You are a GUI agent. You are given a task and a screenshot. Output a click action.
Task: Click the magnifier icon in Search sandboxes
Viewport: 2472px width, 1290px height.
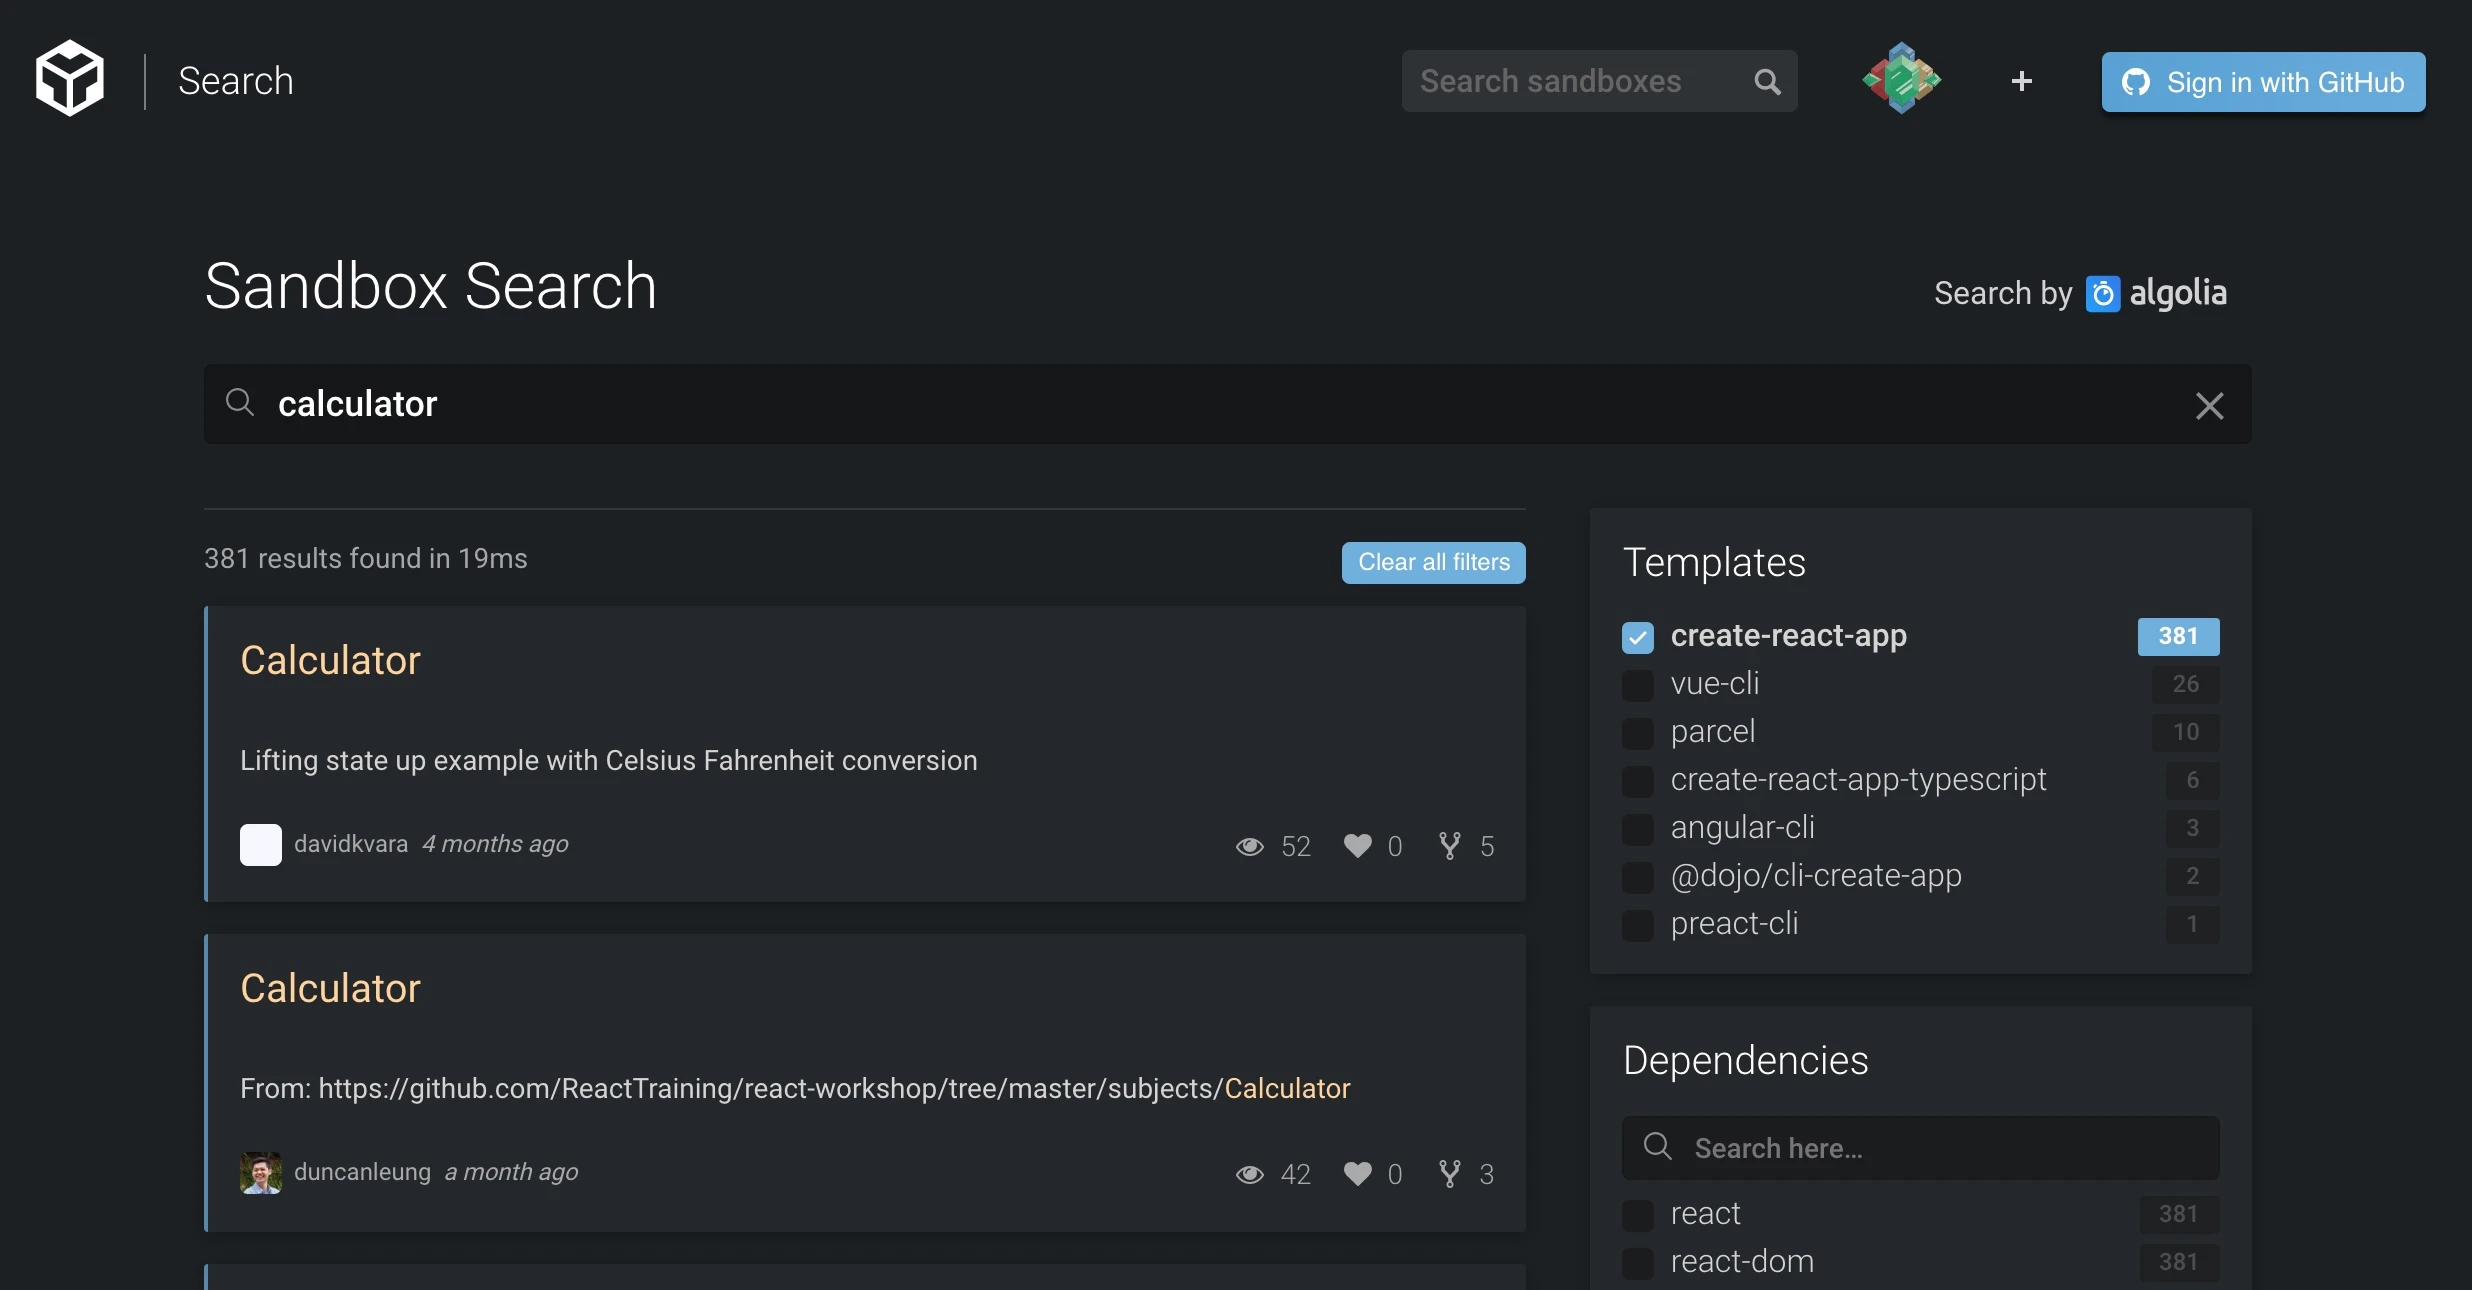1767,82
